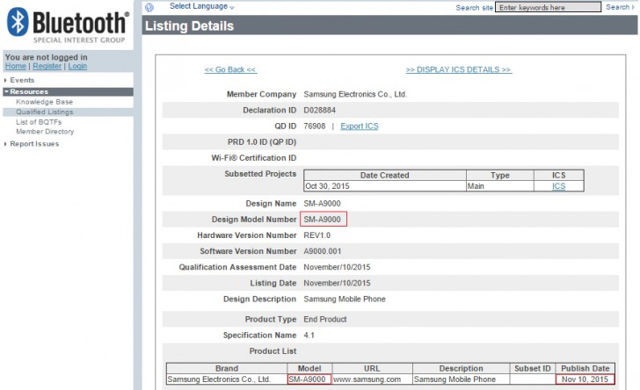Click www.samsung.com URL in product list

(x=367, y=379)
